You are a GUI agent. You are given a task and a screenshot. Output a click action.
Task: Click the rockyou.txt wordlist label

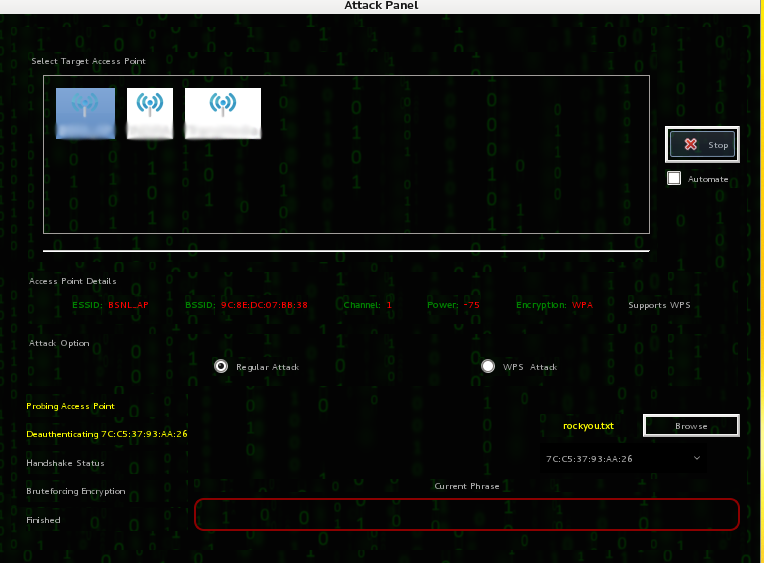588,426
